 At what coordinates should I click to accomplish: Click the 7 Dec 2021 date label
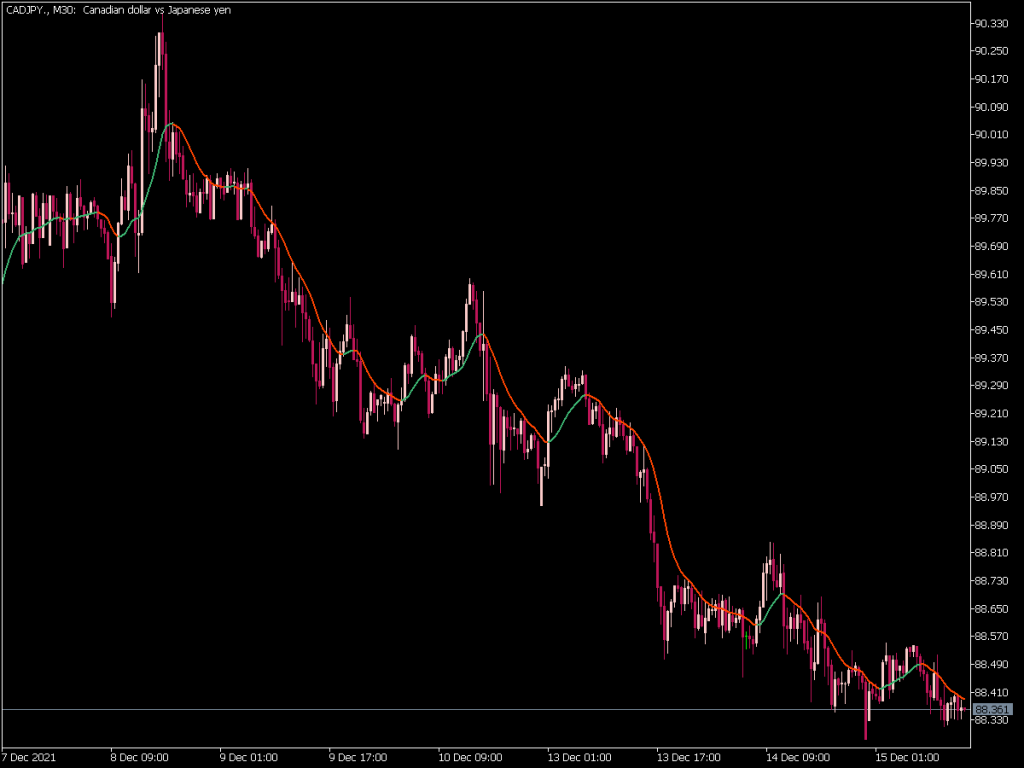(31, 757)
